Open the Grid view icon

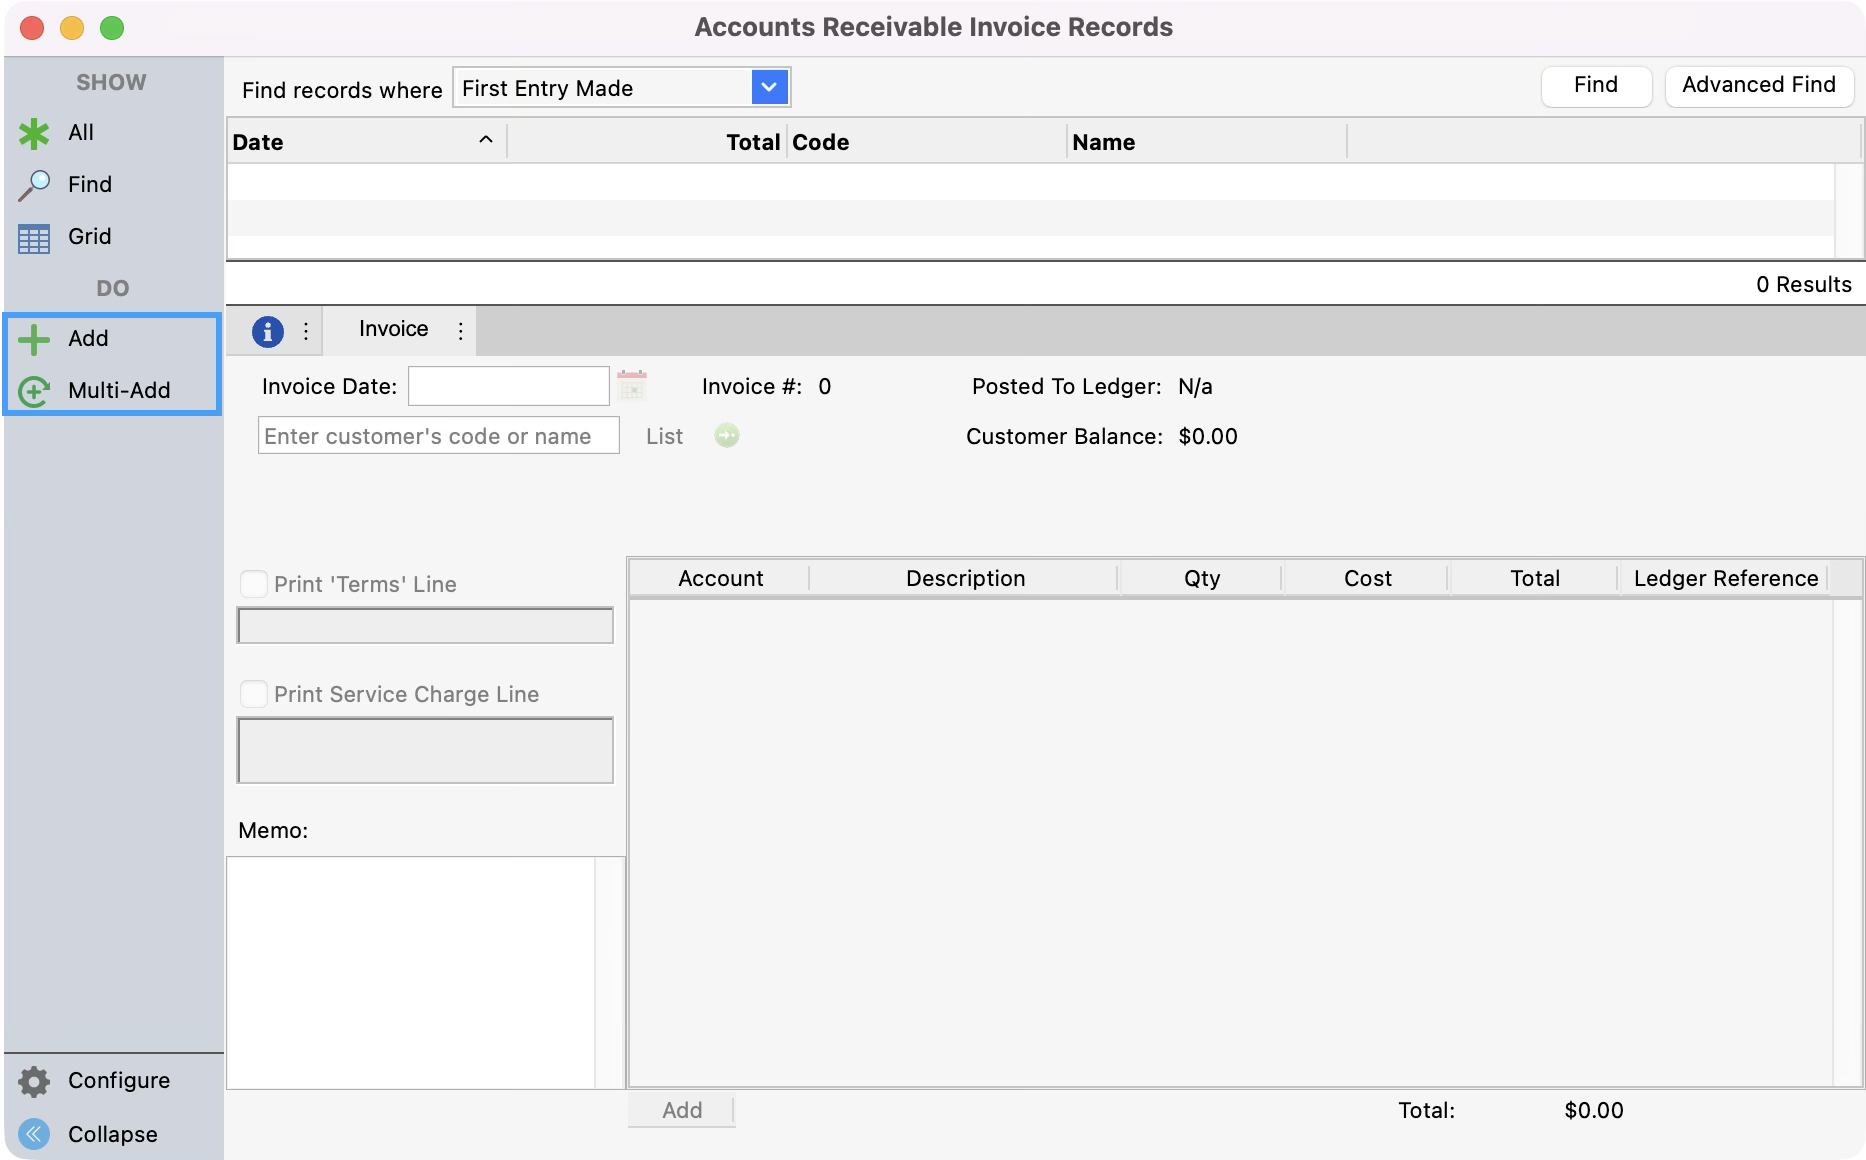34,237
